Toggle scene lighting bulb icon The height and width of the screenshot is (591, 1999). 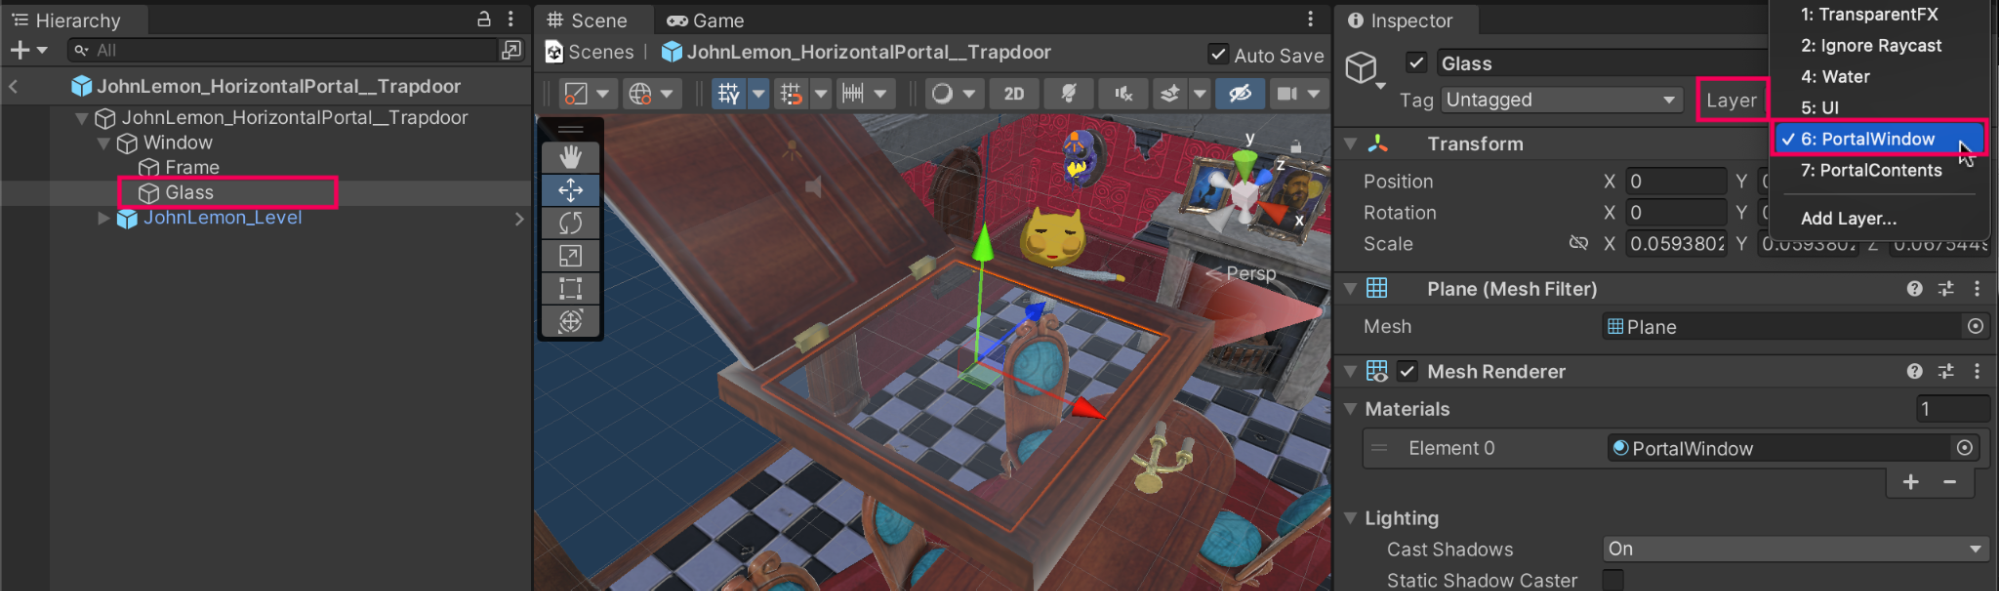(x=1069, y=94)
